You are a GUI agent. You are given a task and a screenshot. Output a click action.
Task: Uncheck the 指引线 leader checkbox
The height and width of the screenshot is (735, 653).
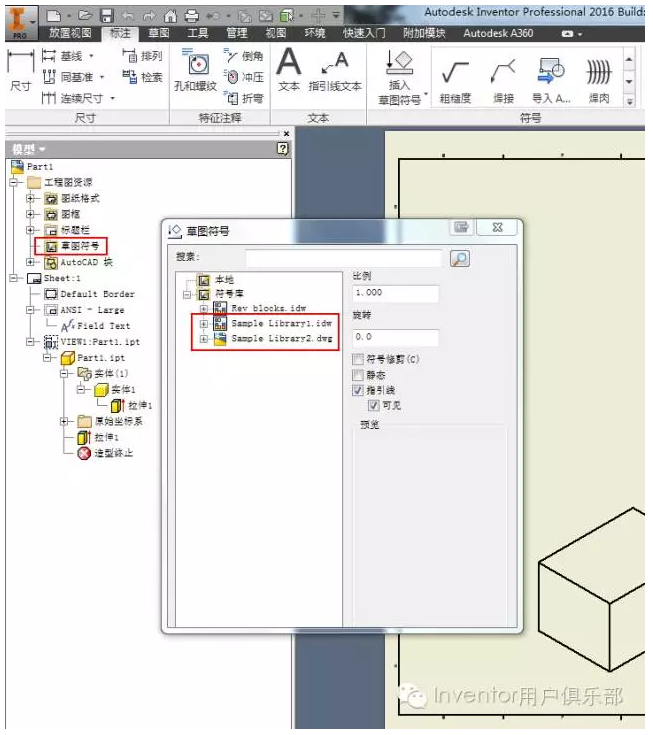coord(358,390)
